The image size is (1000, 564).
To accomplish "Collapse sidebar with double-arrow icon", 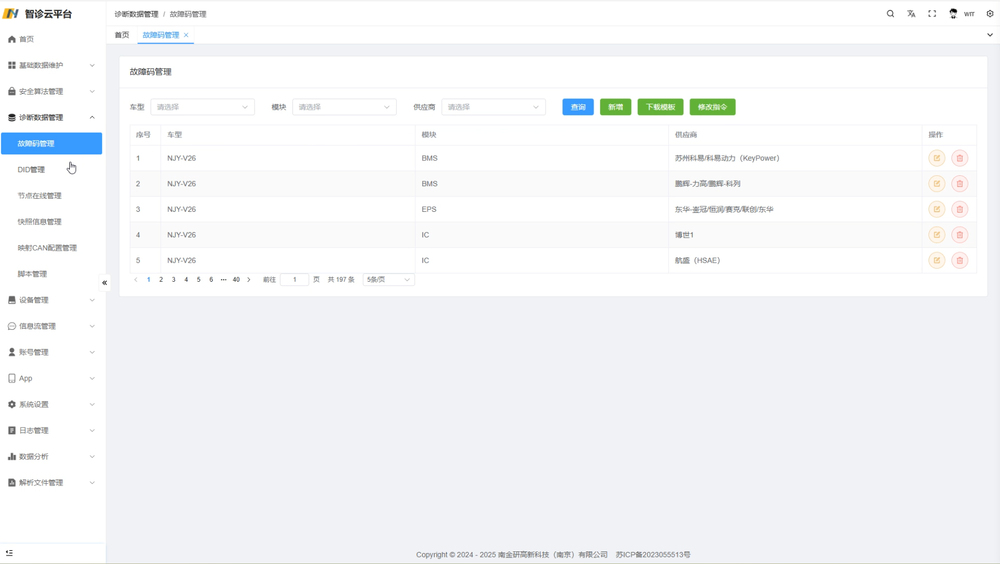I will (104, 283).
